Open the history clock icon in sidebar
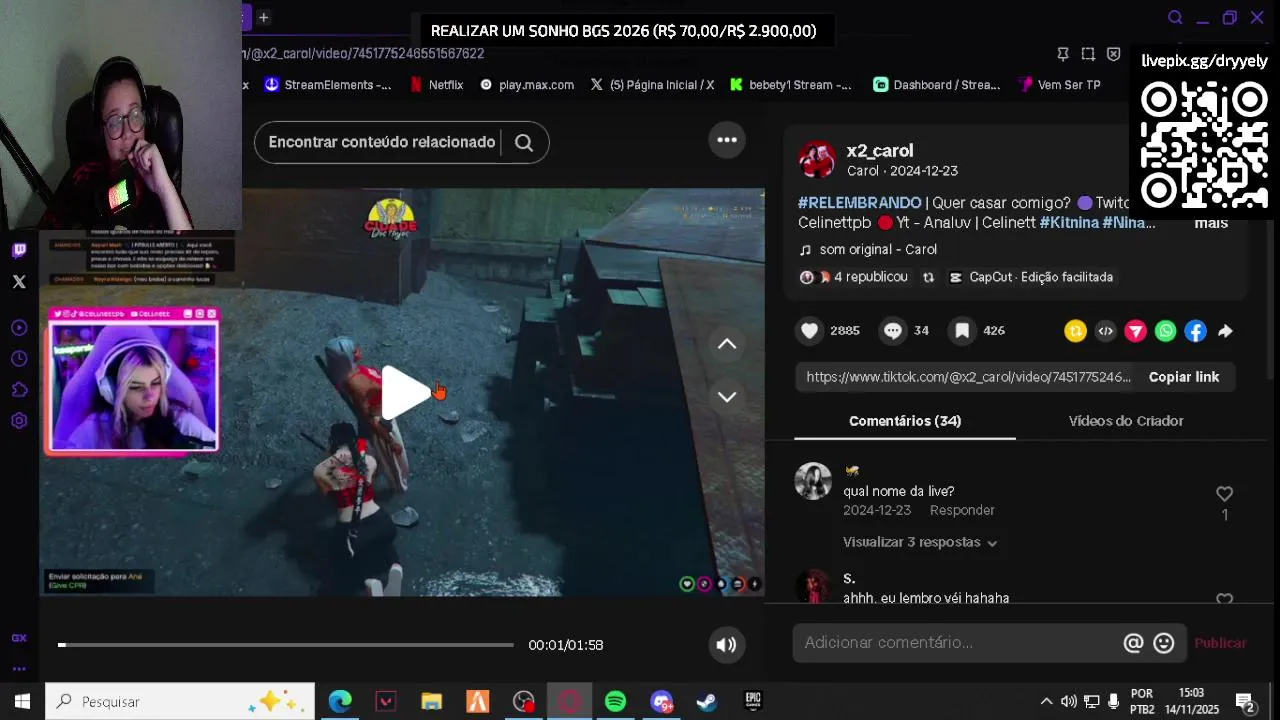The height and width of the screenshot is (720, 1280). 19,359
